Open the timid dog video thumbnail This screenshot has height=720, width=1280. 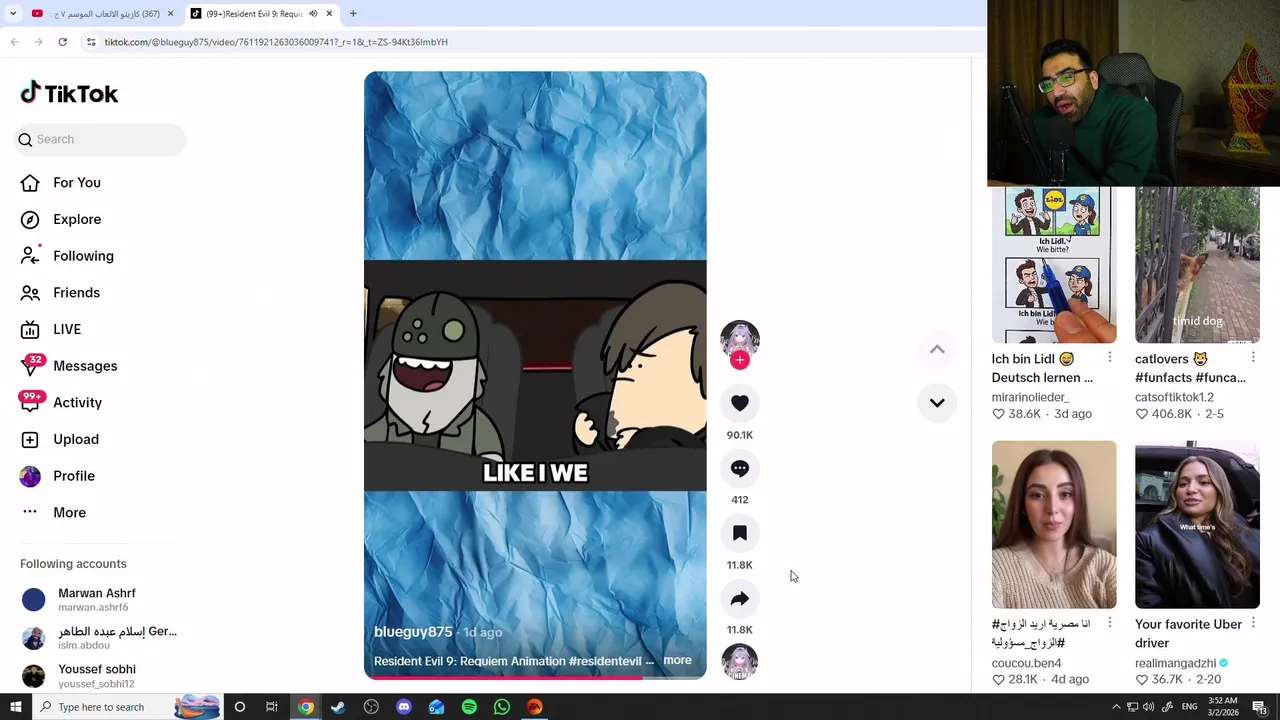(x=1197, y=265)
